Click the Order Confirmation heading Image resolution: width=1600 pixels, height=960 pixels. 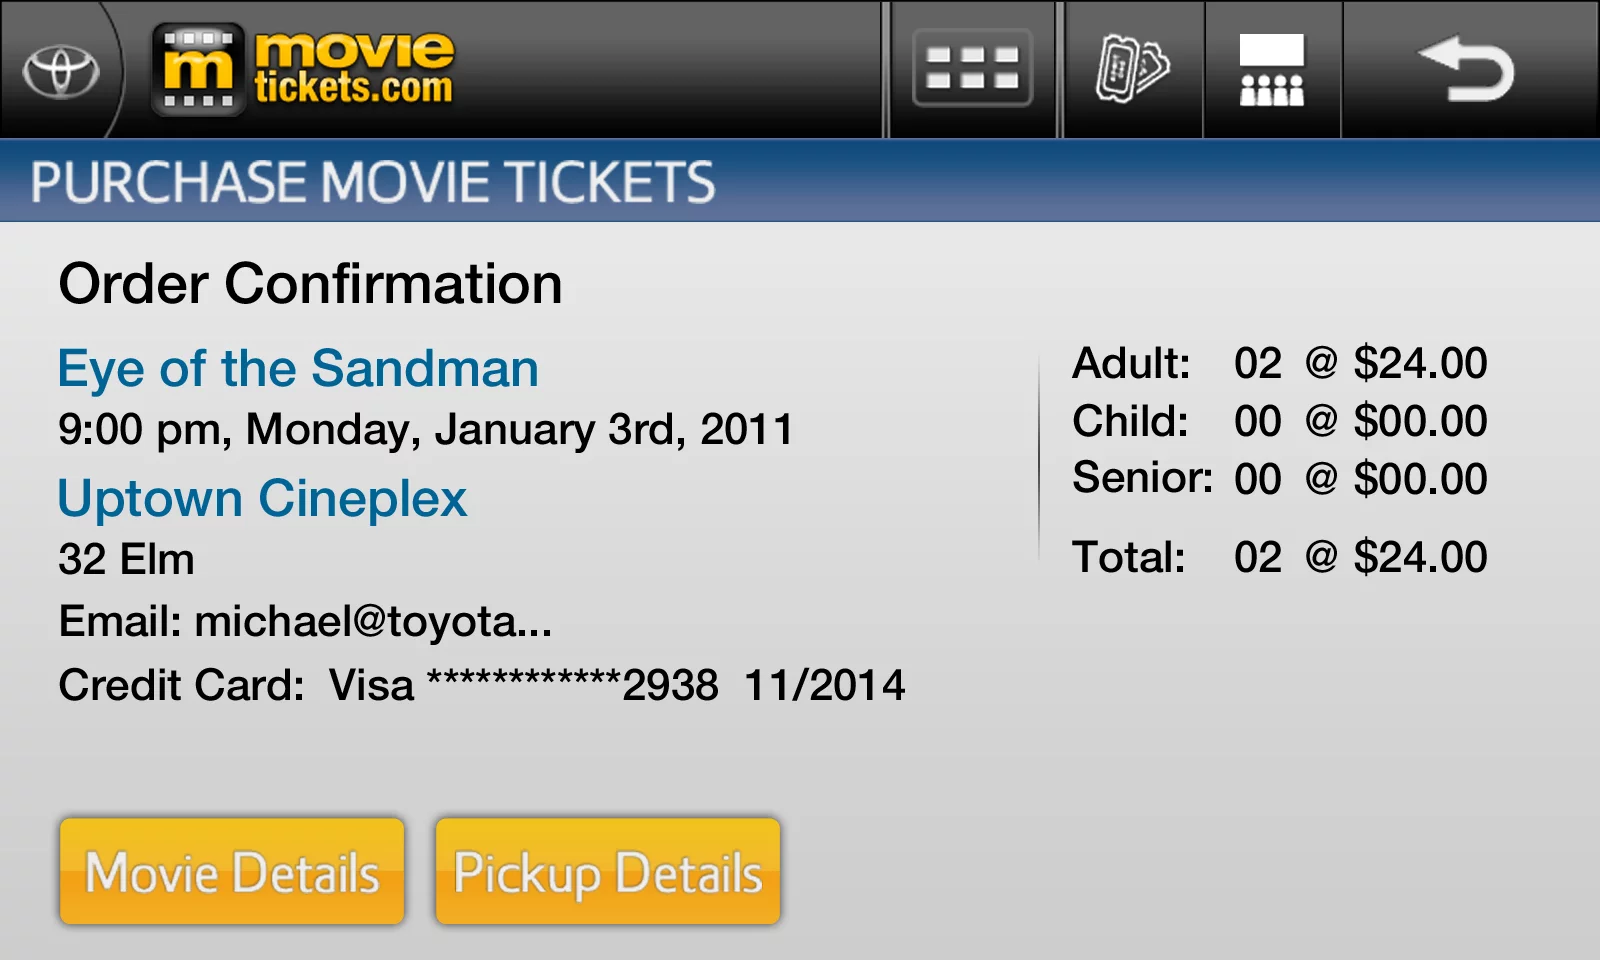[310, 284]
